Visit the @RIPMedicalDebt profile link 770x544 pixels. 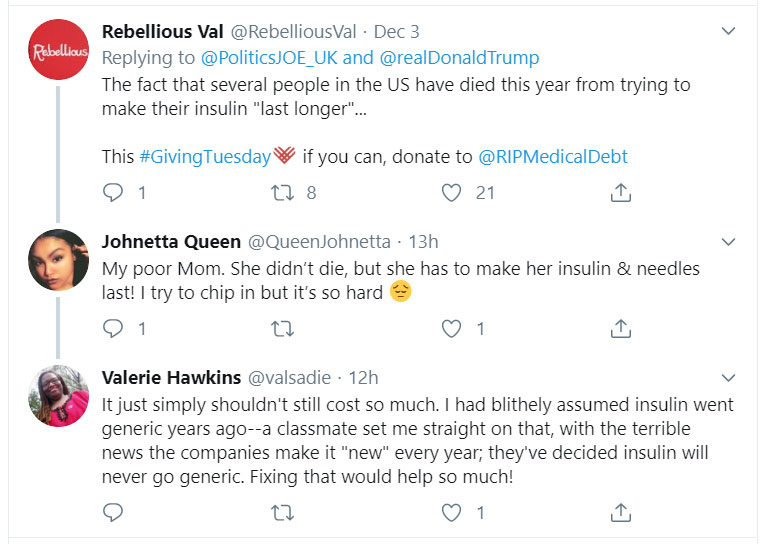[x=553, y=156]
